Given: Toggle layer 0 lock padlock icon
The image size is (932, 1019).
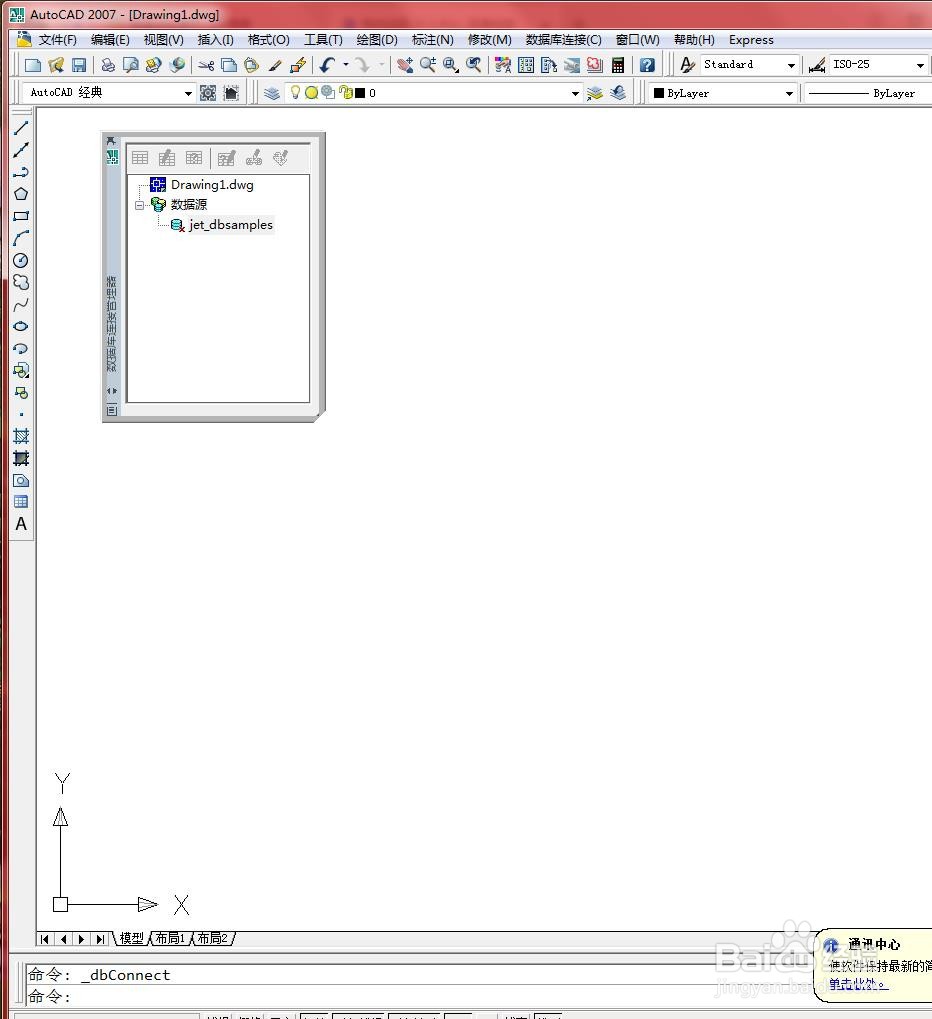Looking at the screenshot, I should pyautogui.click(x=346, y=93).
